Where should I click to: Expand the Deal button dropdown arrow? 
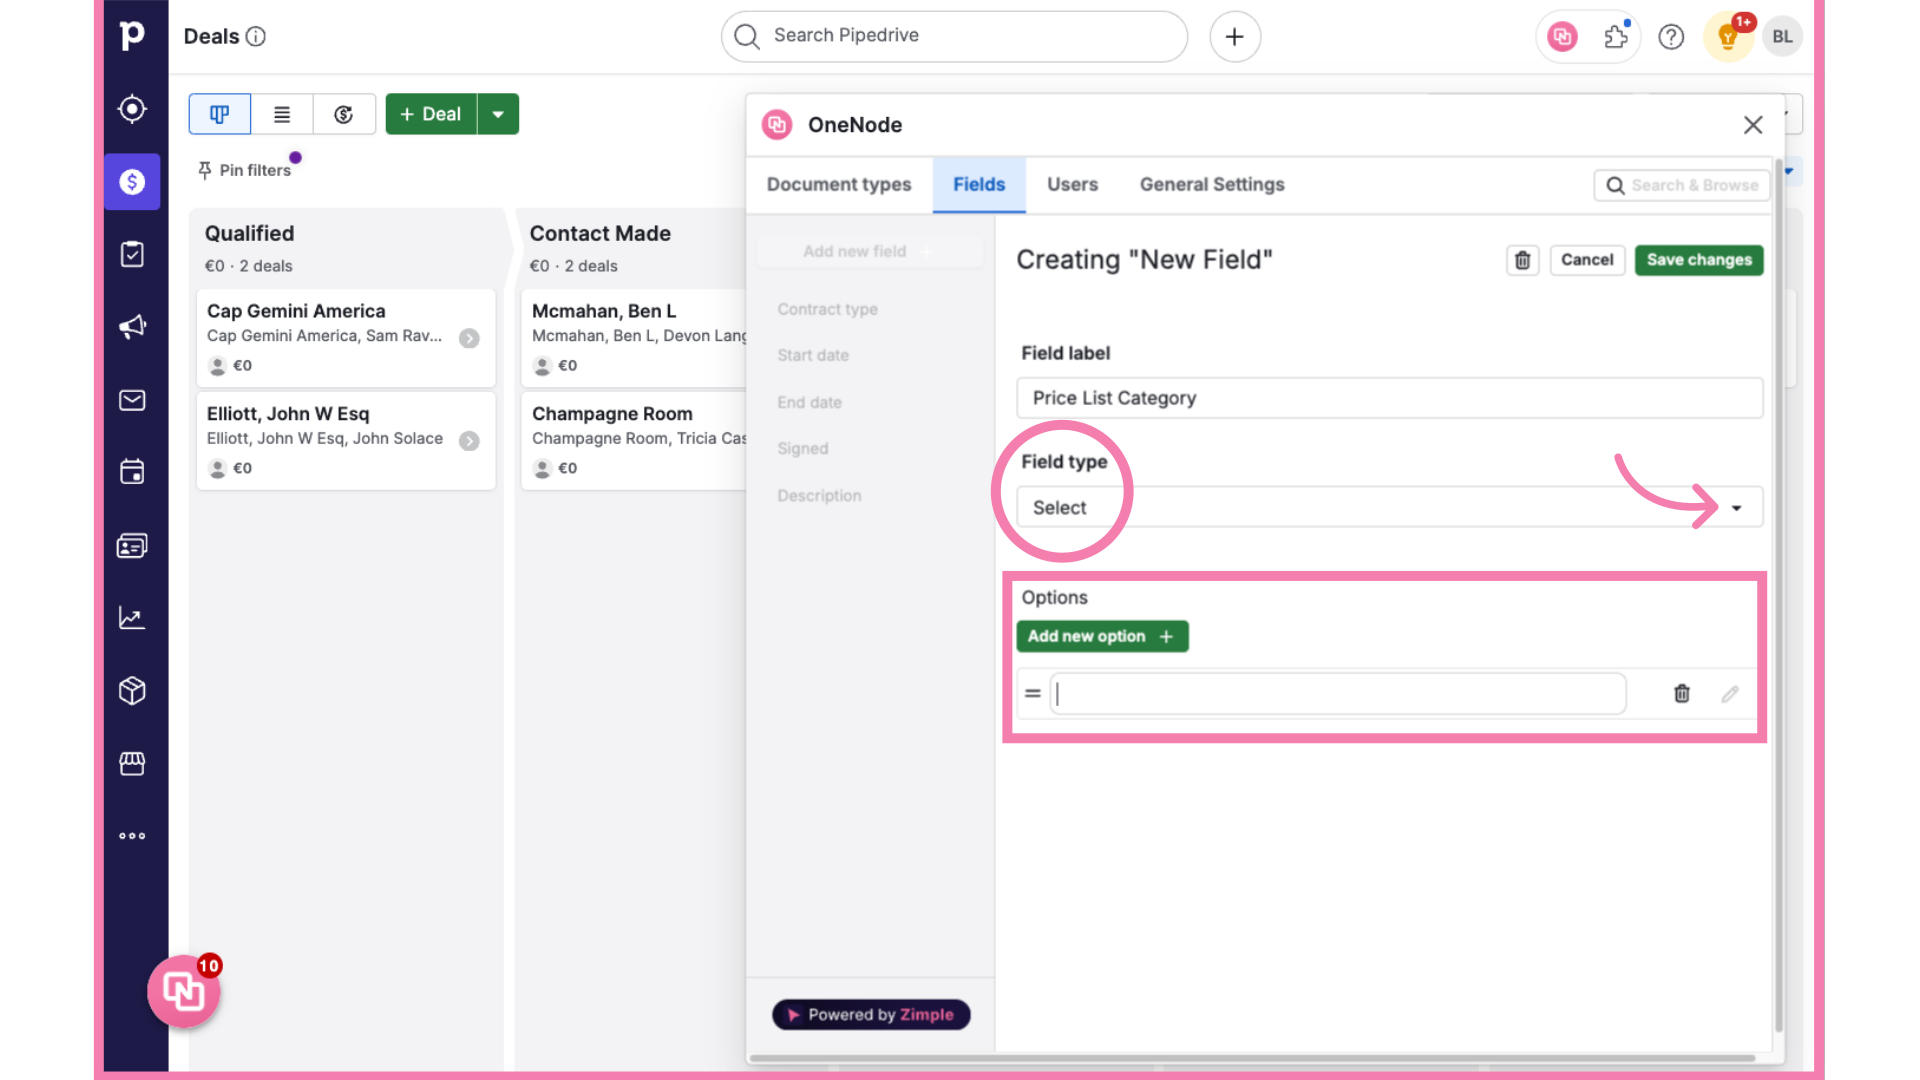point(498,114)
